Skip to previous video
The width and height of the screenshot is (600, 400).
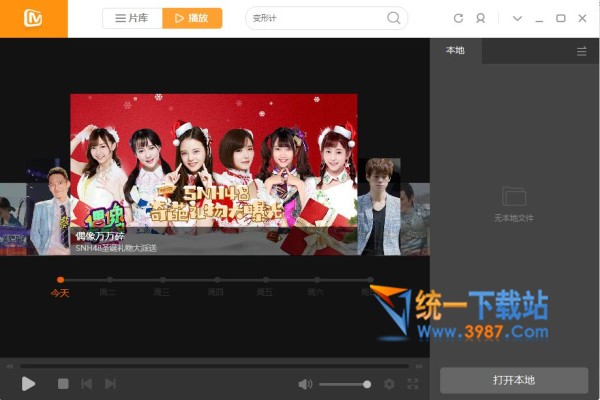point(87,384)
